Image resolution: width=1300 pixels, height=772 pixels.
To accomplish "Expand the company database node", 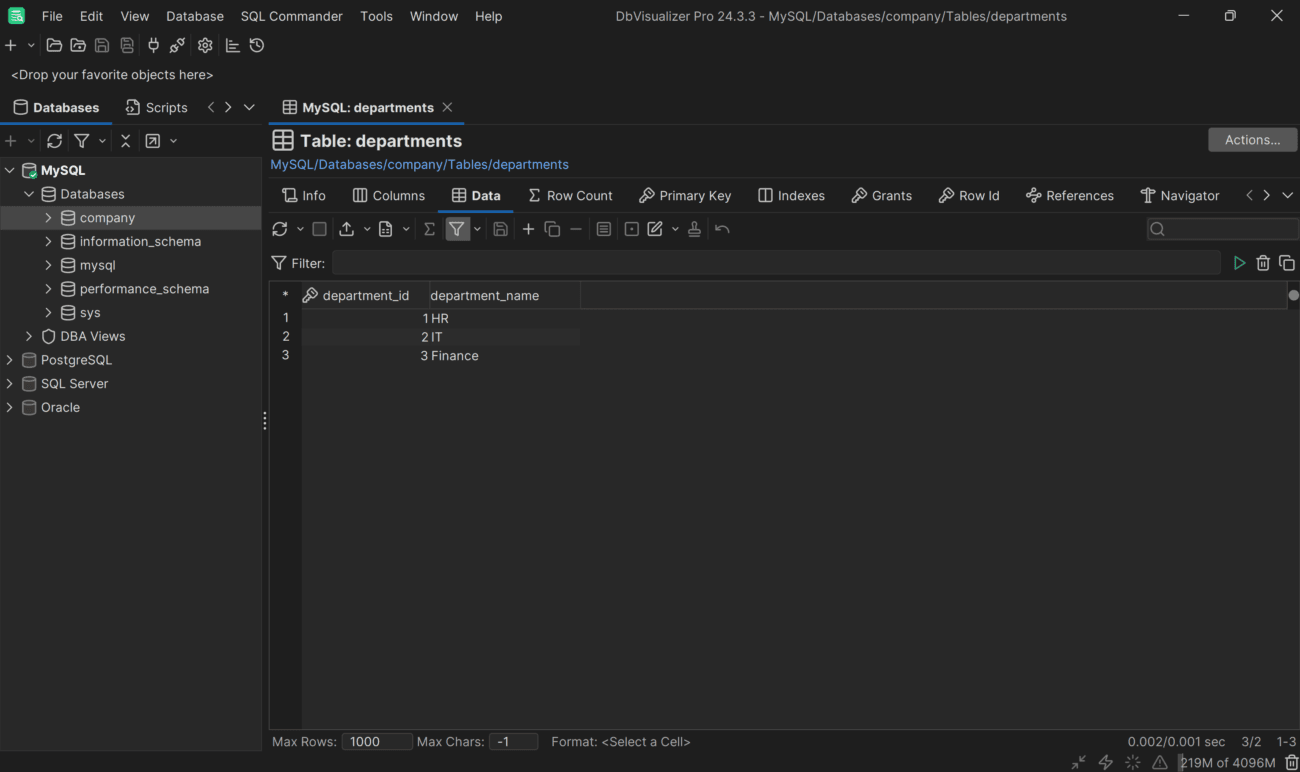I will click(47, 217).
